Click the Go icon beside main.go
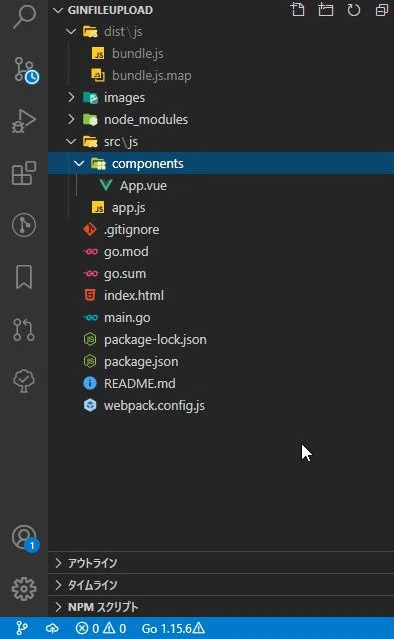Screen dimensions: 394x639 tap(90, 317)
